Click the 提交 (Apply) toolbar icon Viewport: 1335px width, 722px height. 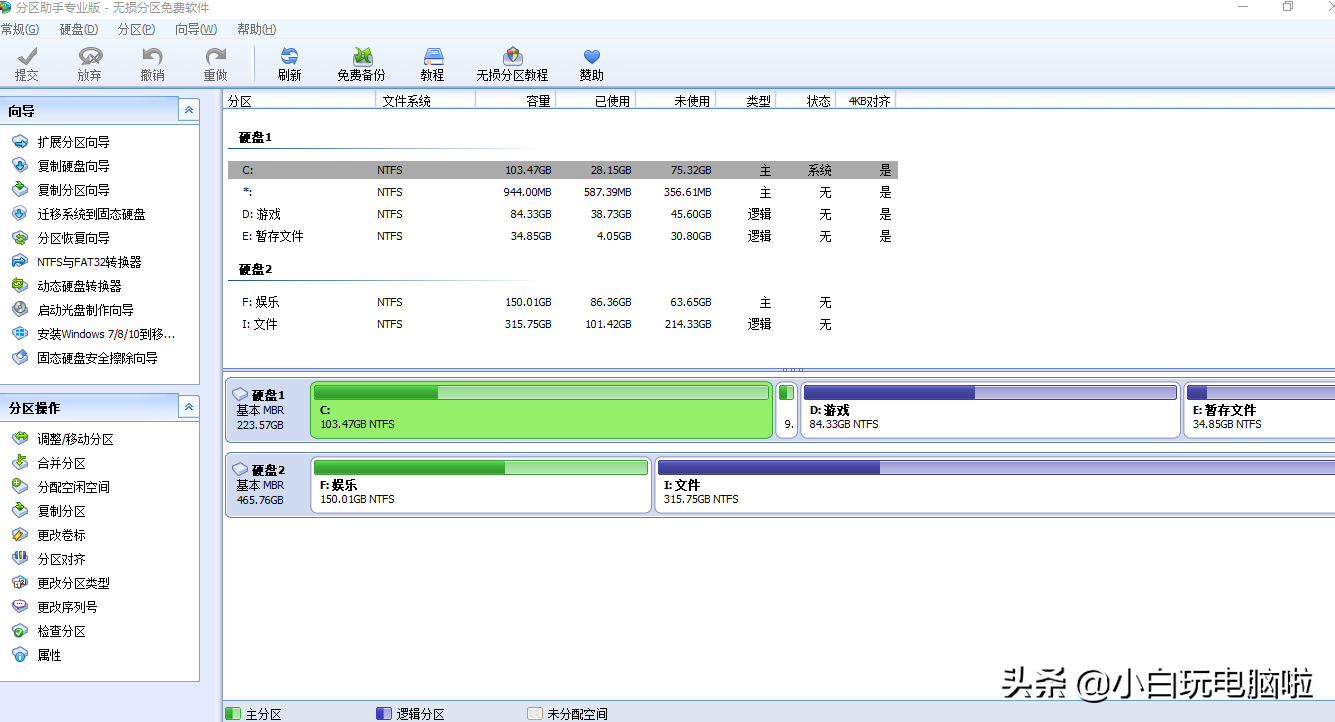[27, 64]
